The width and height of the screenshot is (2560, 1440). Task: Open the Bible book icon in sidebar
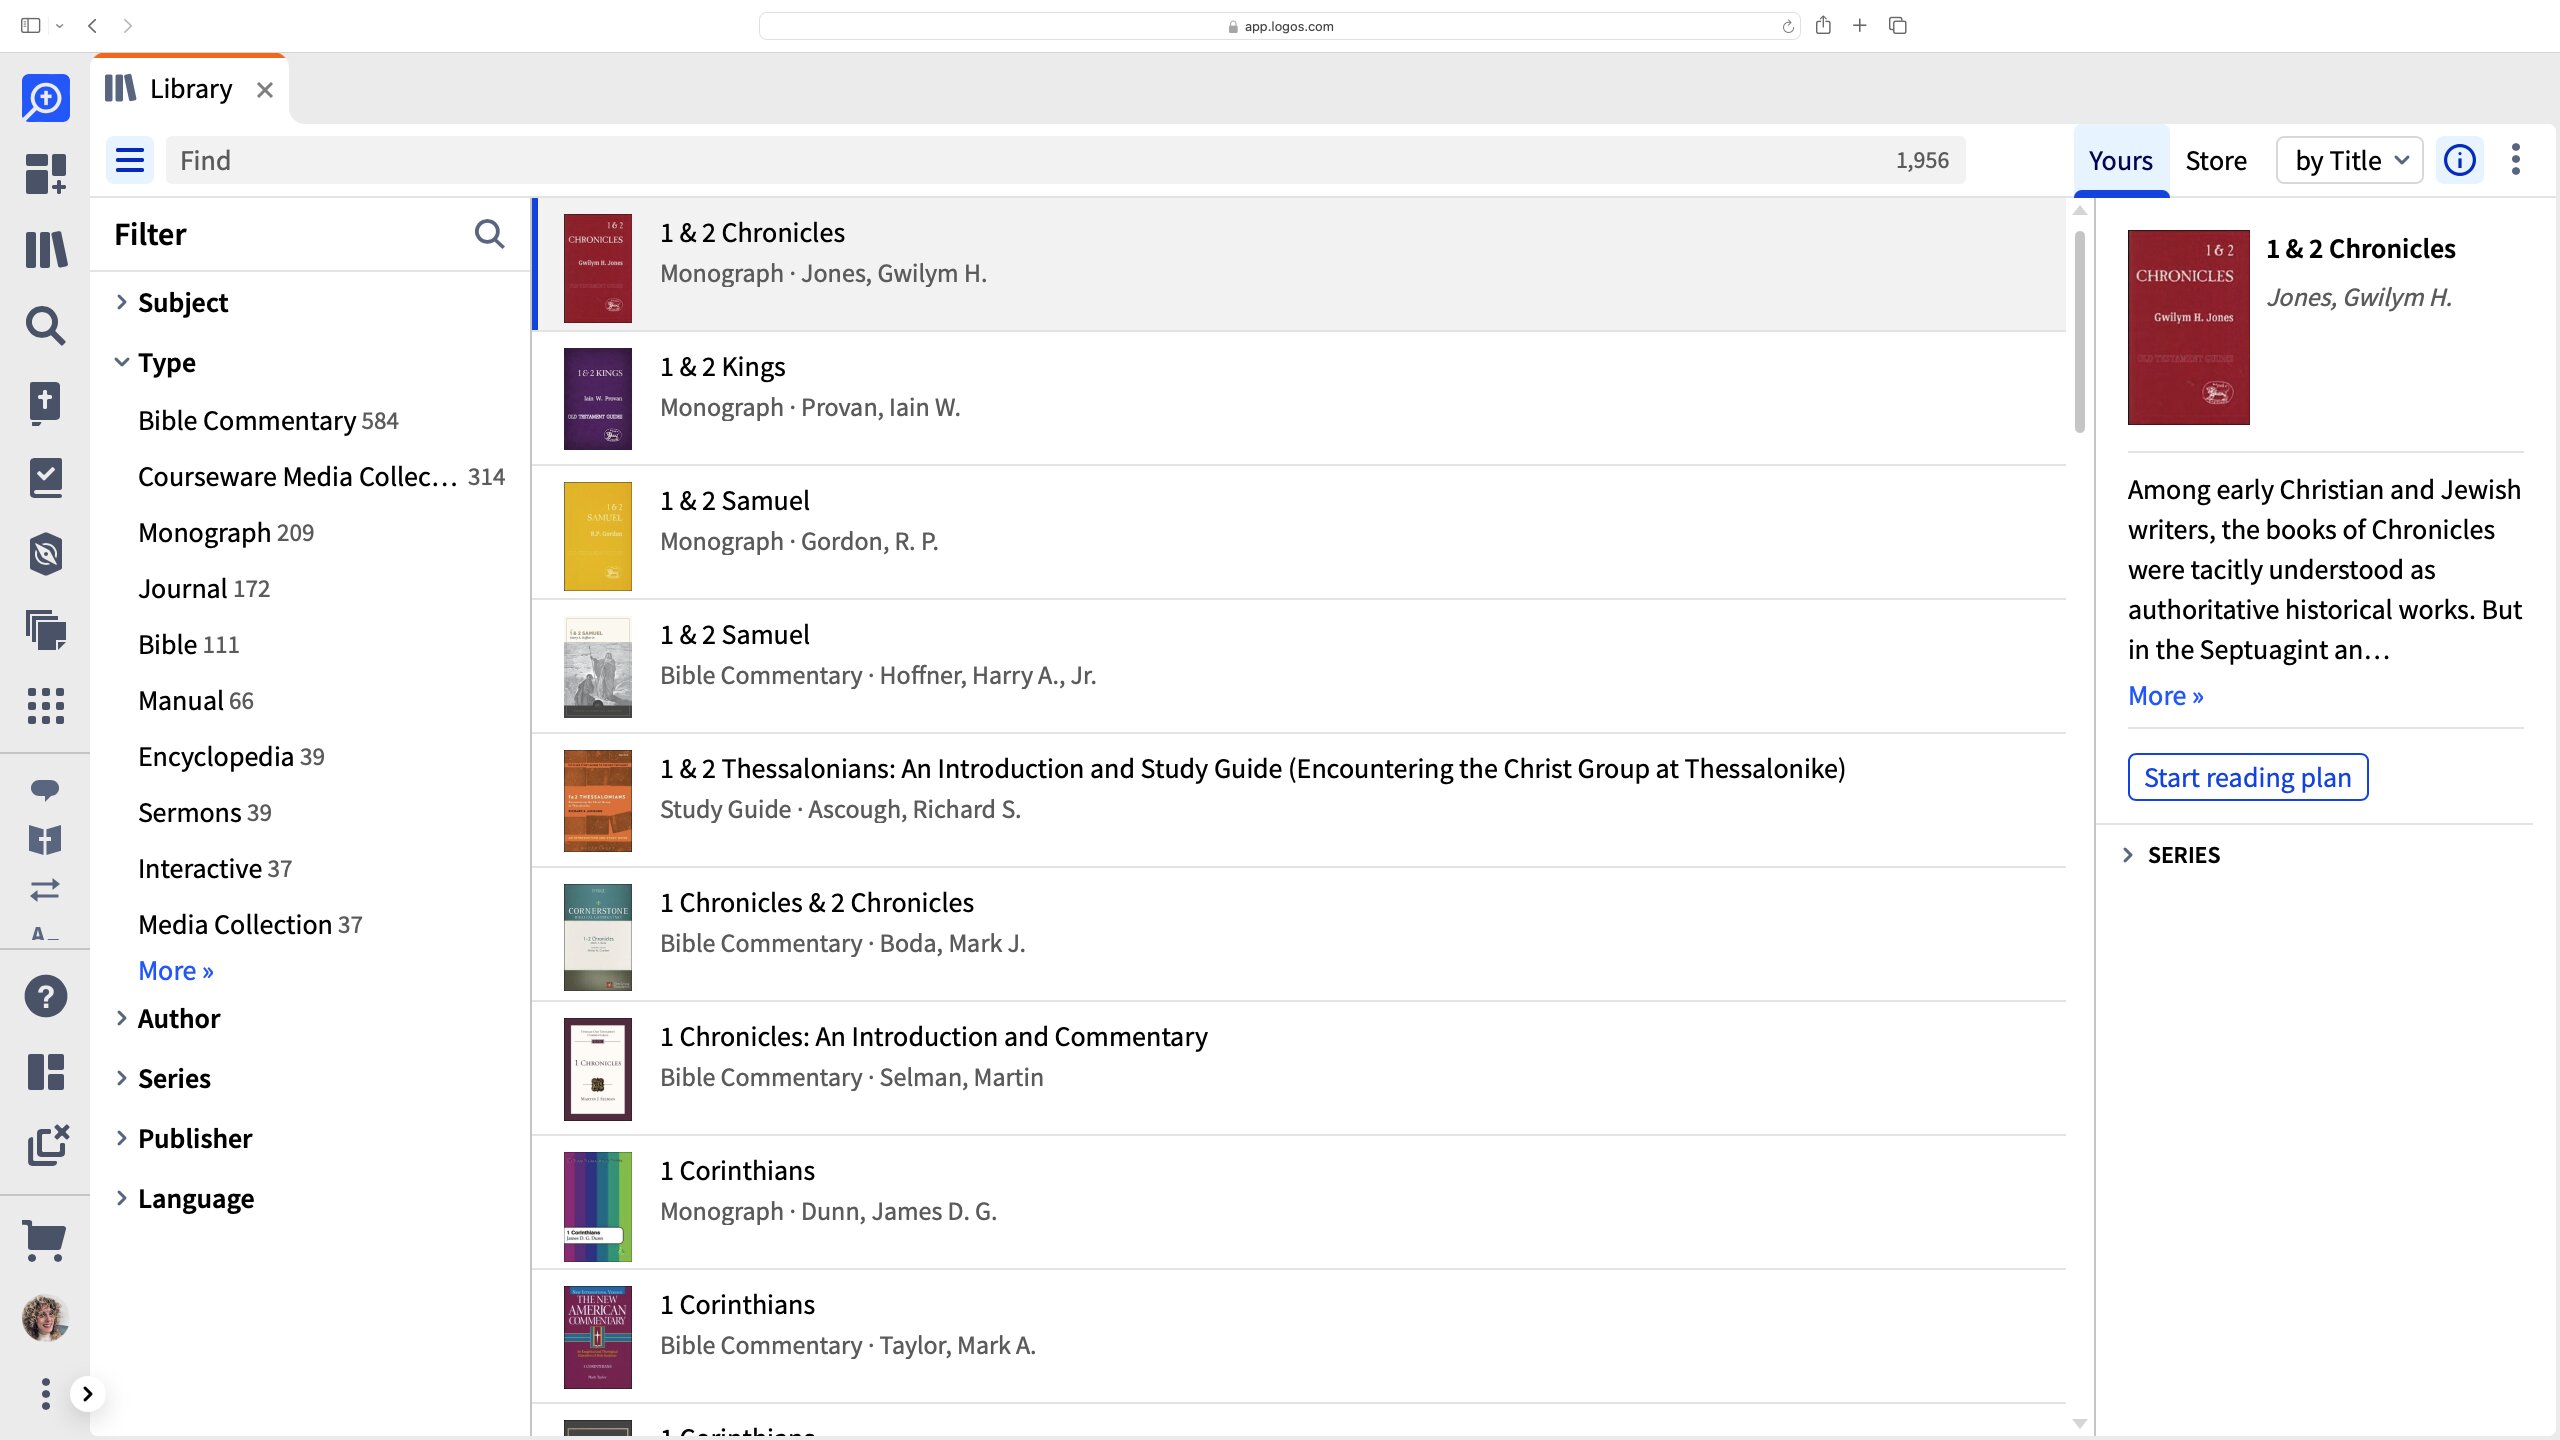point(46,402)
